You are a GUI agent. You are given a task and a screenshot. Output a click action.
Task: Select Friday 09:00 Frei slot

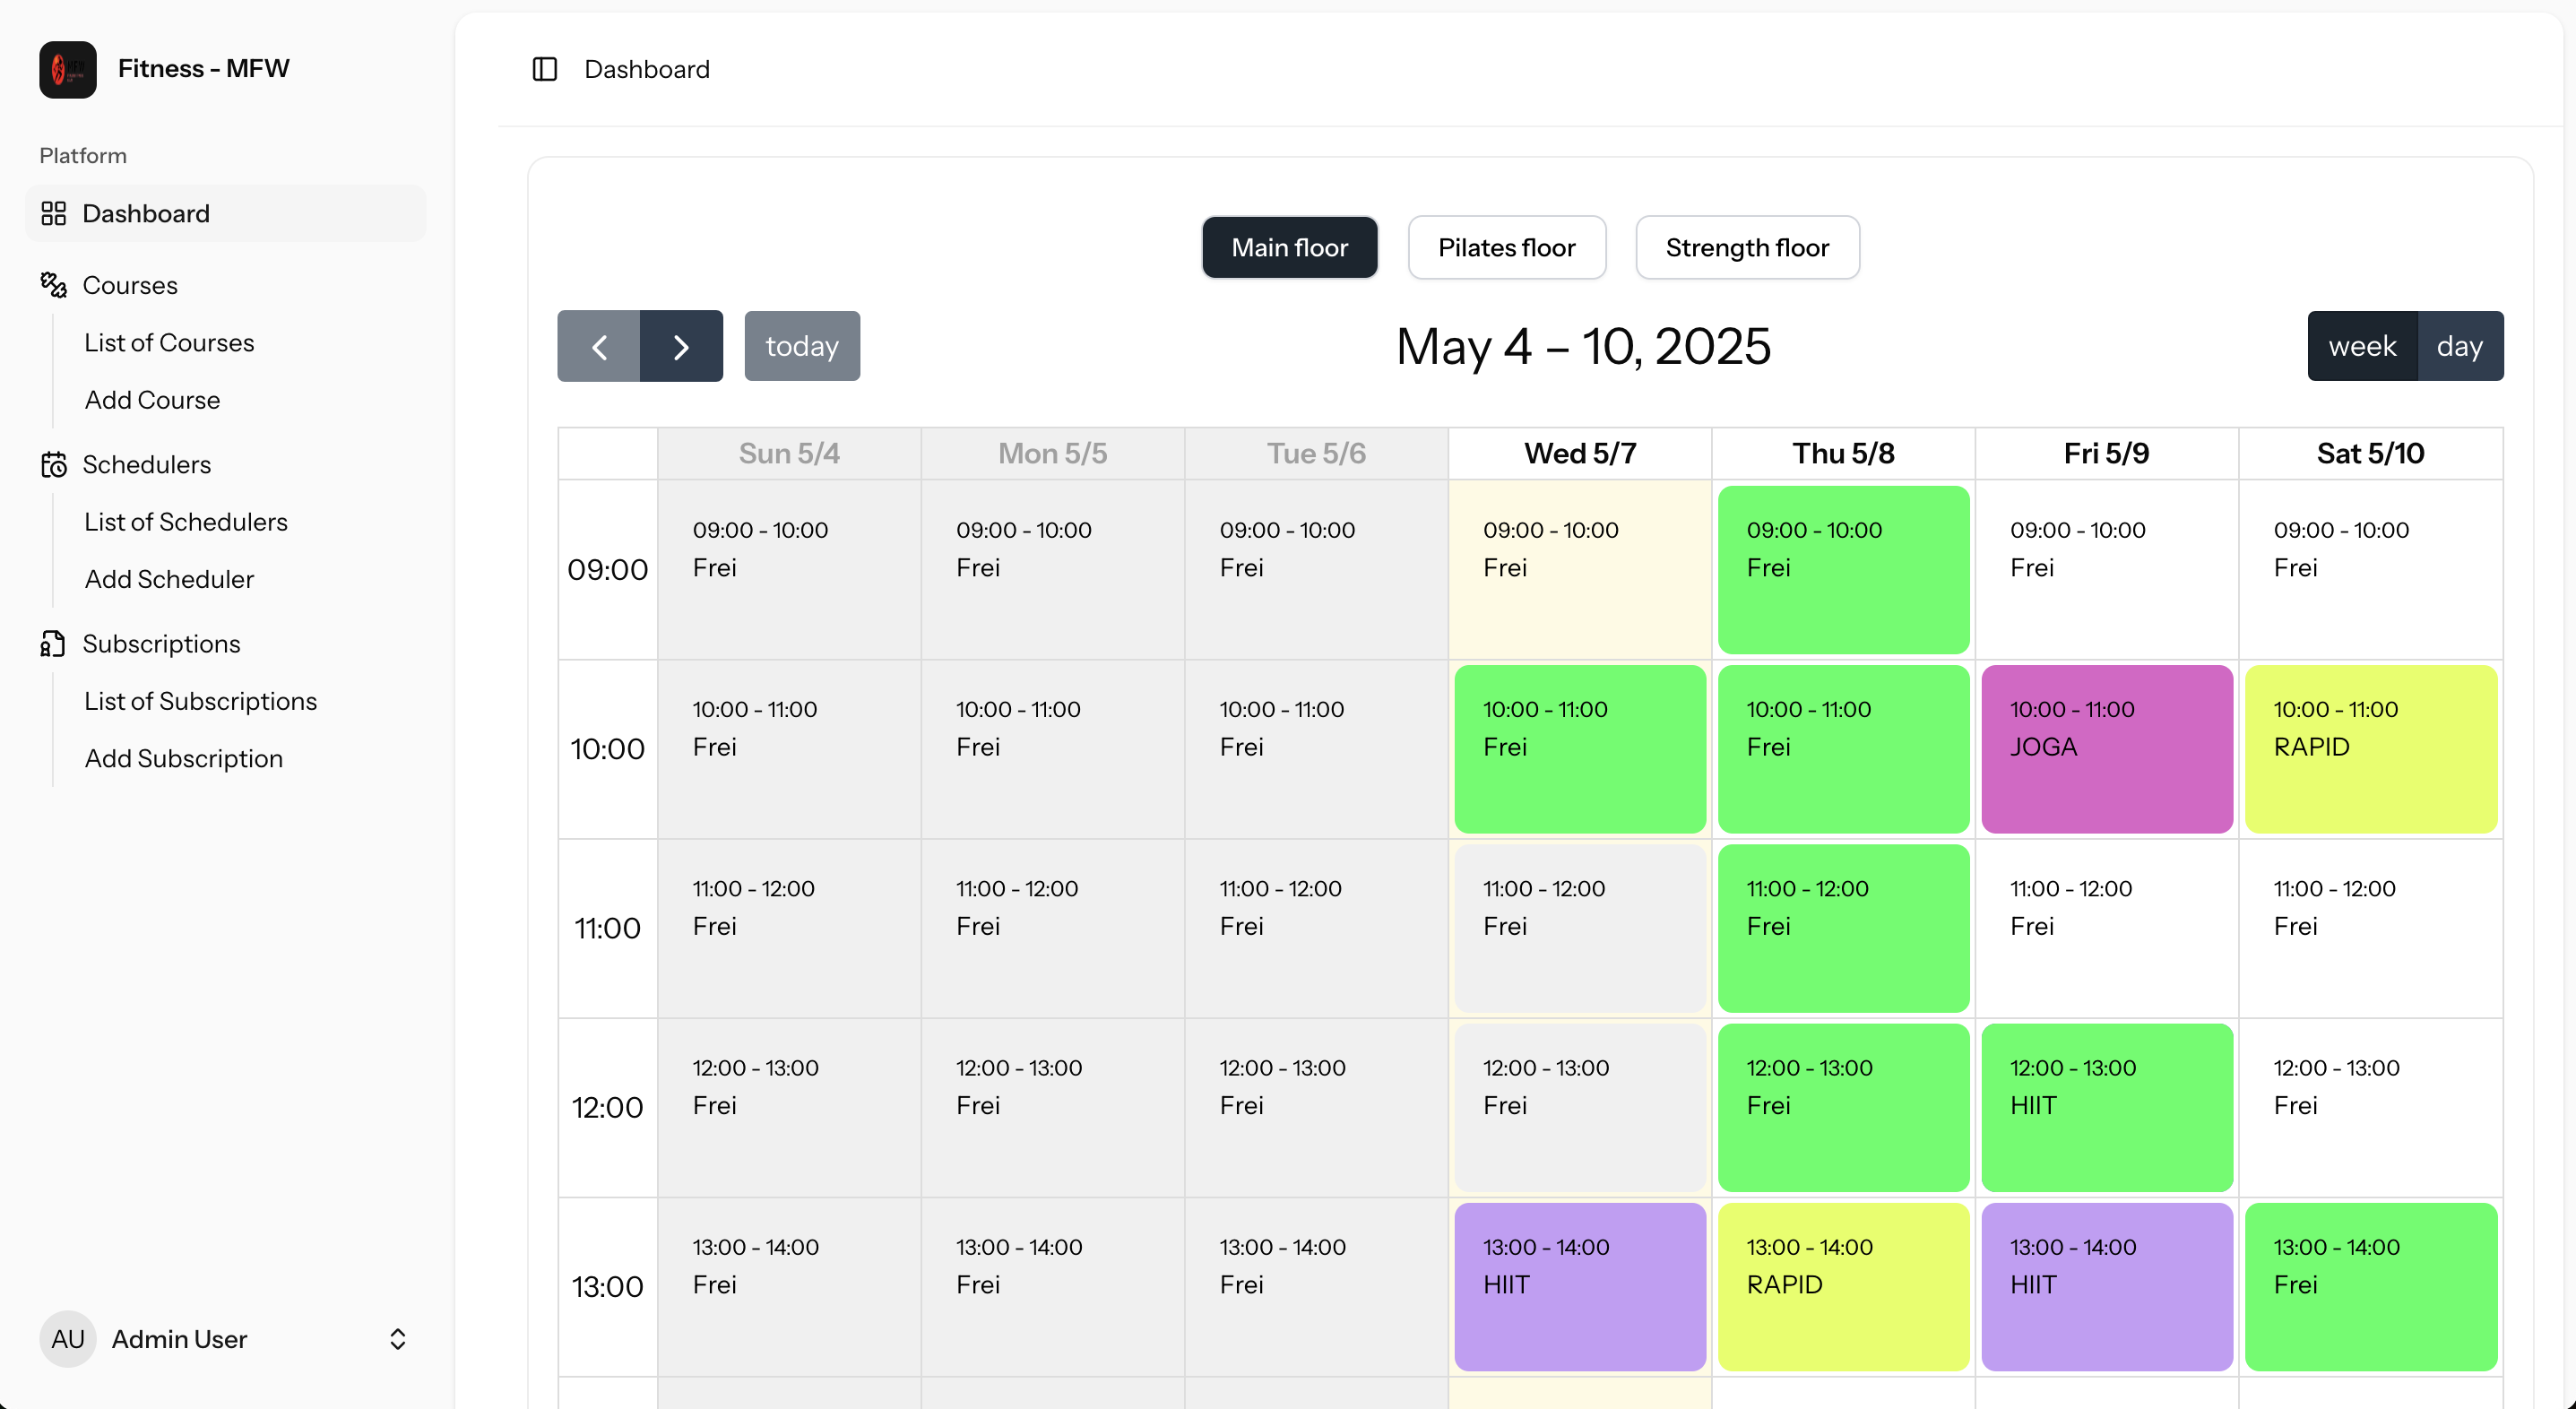click(x=2107, y=570)
